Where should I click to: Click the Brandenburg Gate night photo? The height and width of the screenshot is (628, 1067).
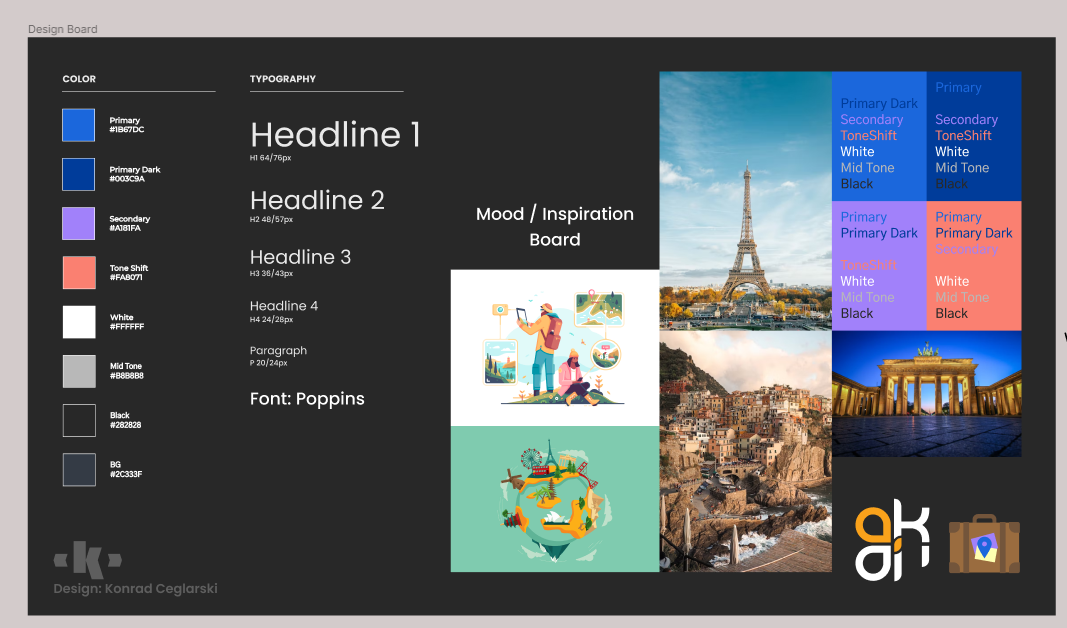[x=926, y=393]
